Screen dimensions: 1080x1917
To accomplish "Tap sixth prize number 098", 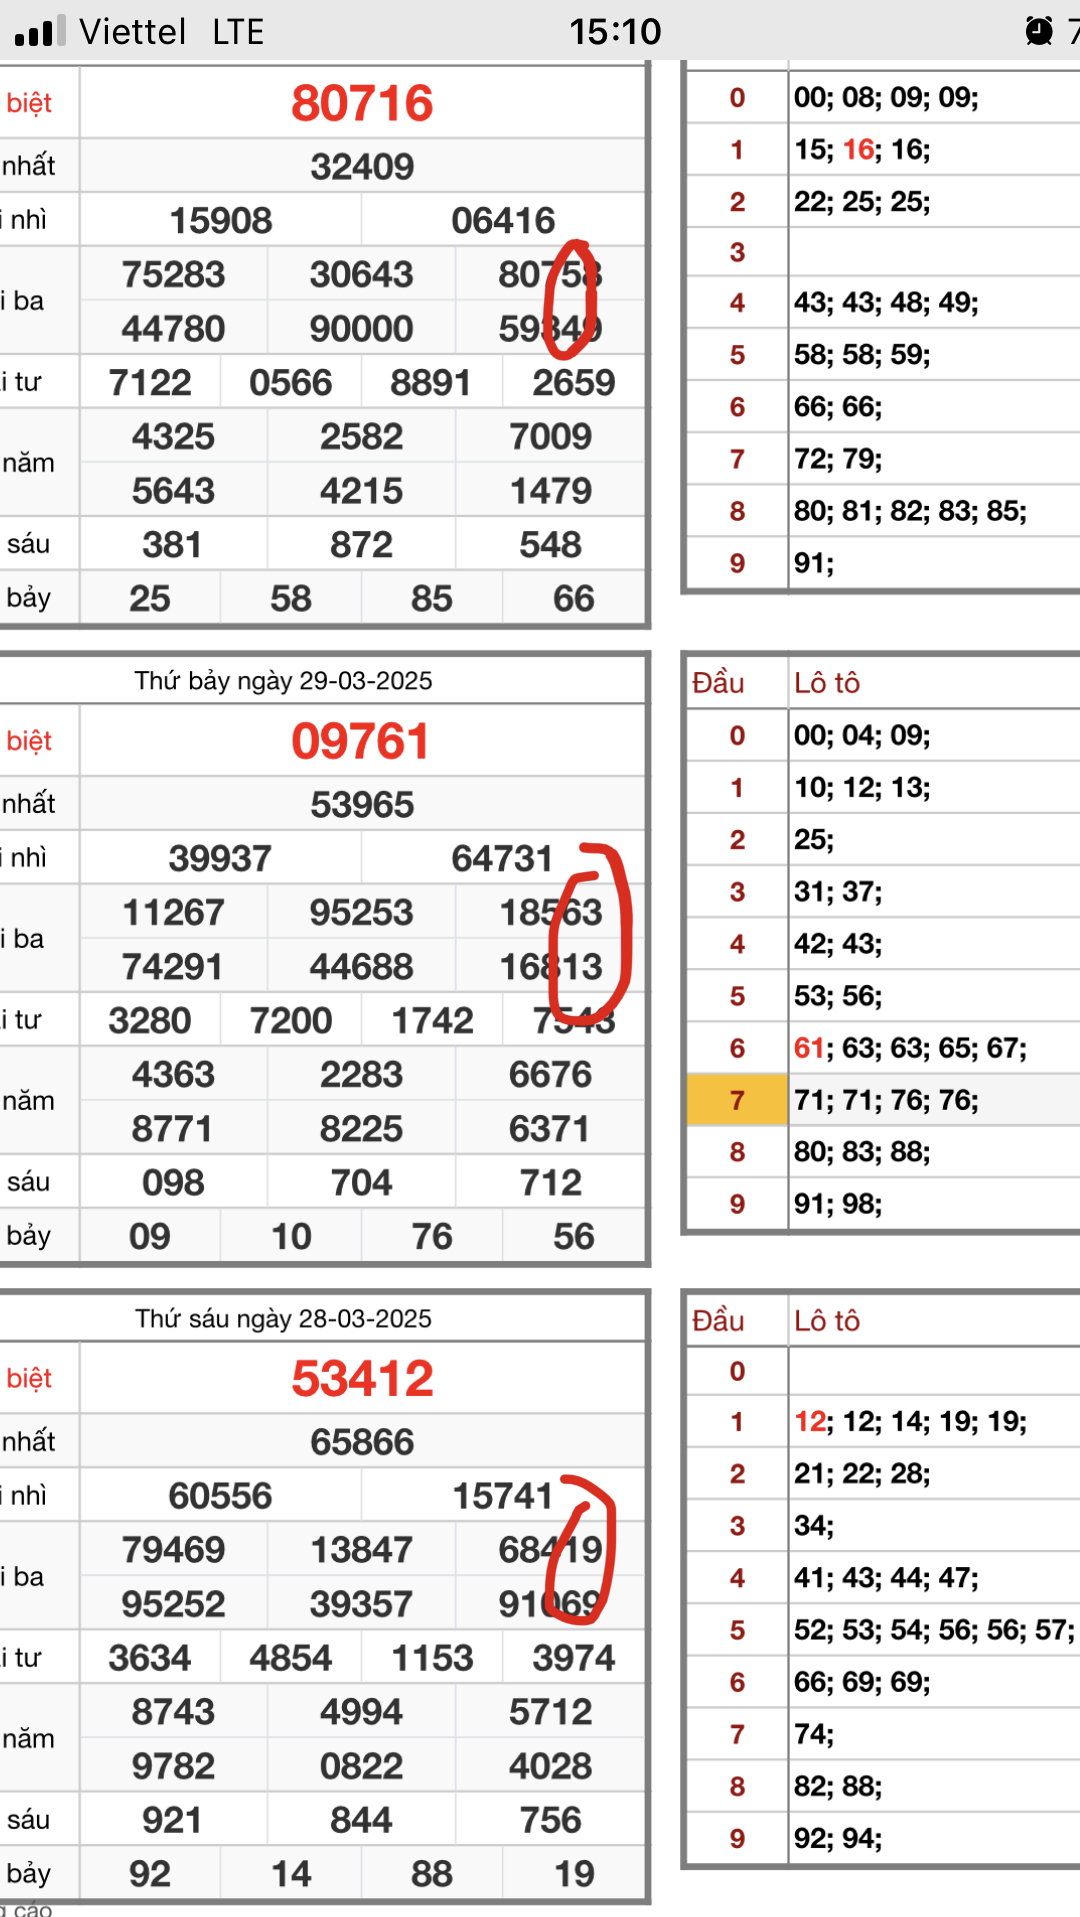I will pos(173,1183).
